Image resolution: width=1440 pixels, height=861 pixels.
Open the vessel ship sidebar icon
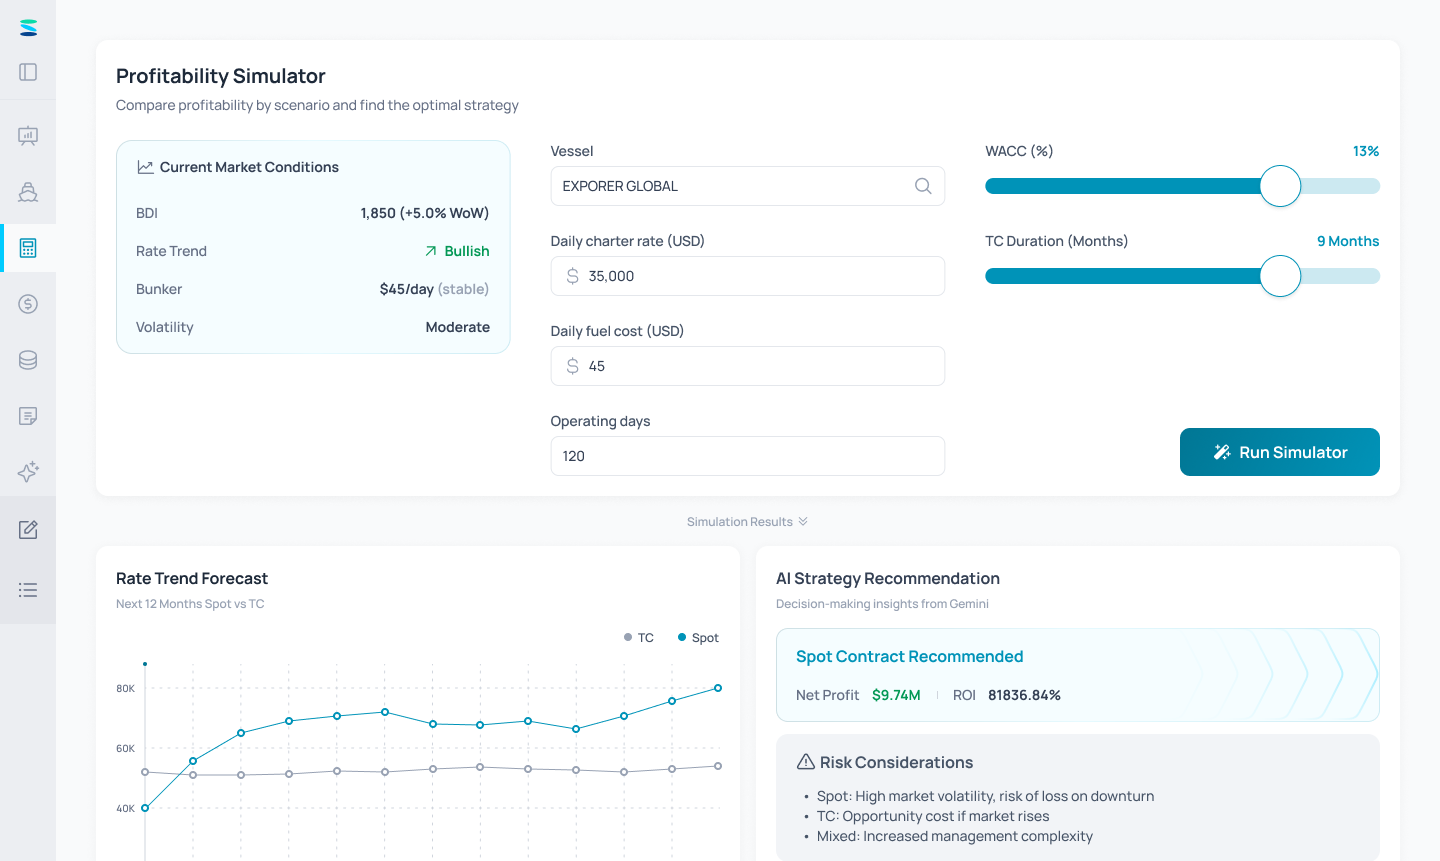point(28,192)
